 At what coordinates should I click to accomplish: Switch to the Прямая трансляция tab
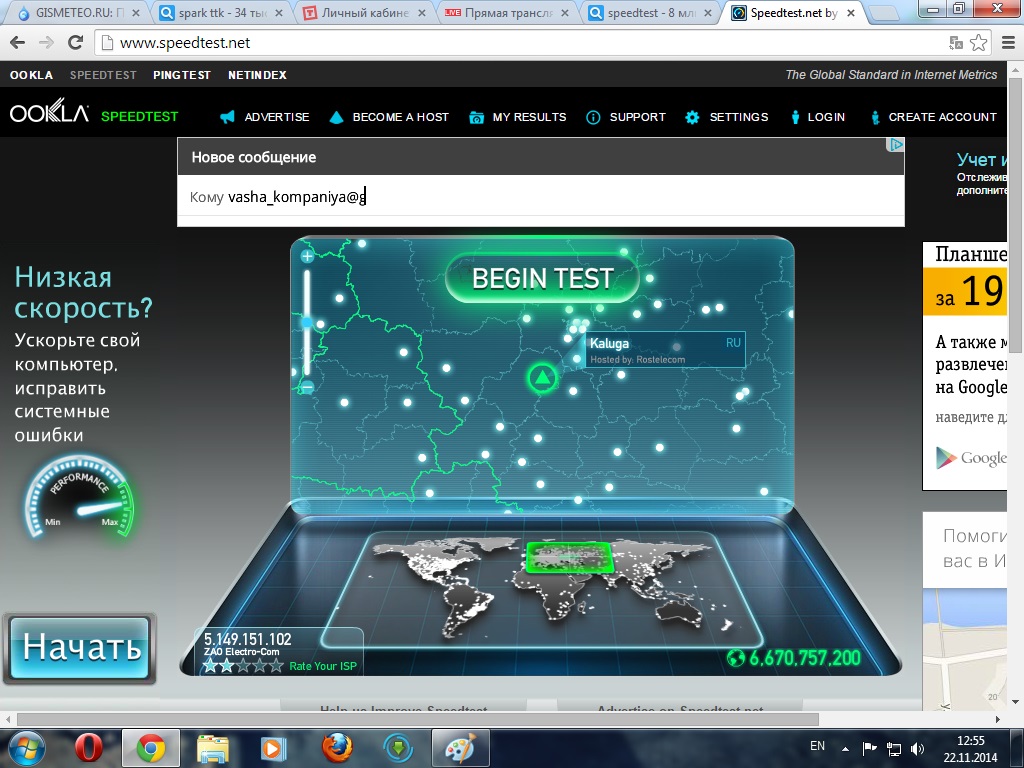[507, 12]
